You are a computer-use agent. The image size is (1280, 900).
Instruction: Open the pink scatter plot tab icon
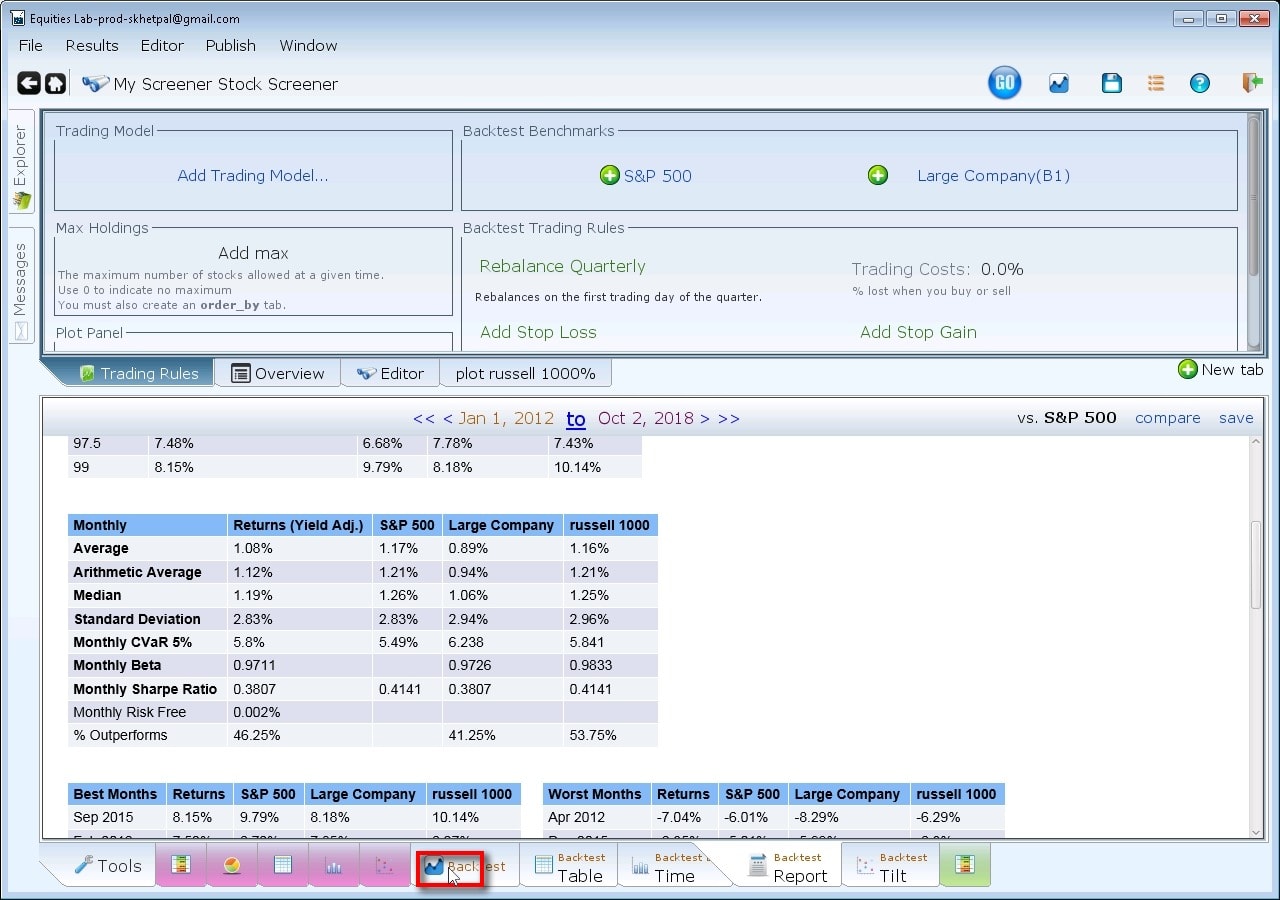coord(385,865)
